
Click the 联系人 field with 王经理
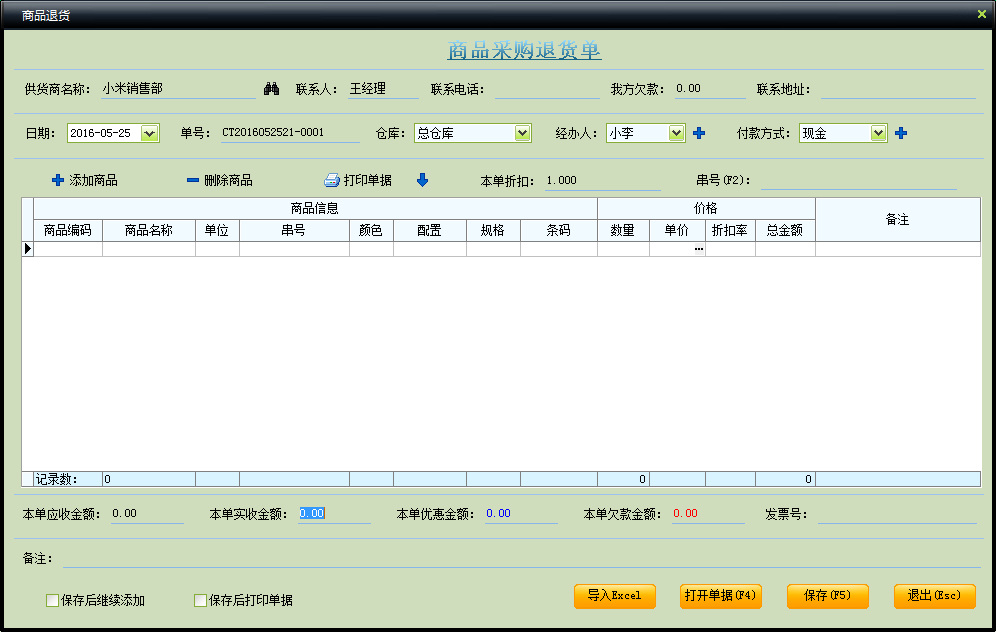pyautogui.click(x=383, y=90)
